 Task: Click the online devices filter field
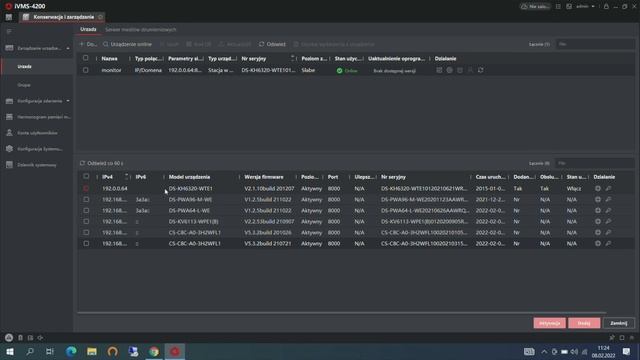point(594,163)
